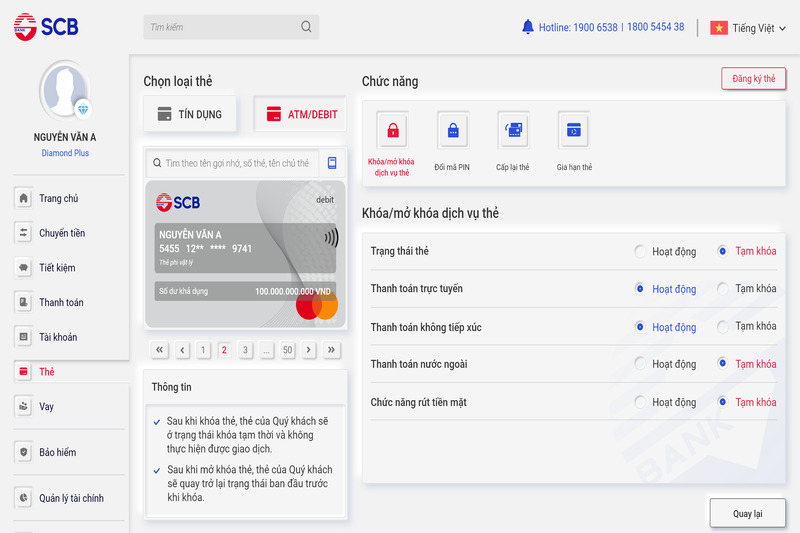Click the Tìm kiếm search field

pos(231,27)
